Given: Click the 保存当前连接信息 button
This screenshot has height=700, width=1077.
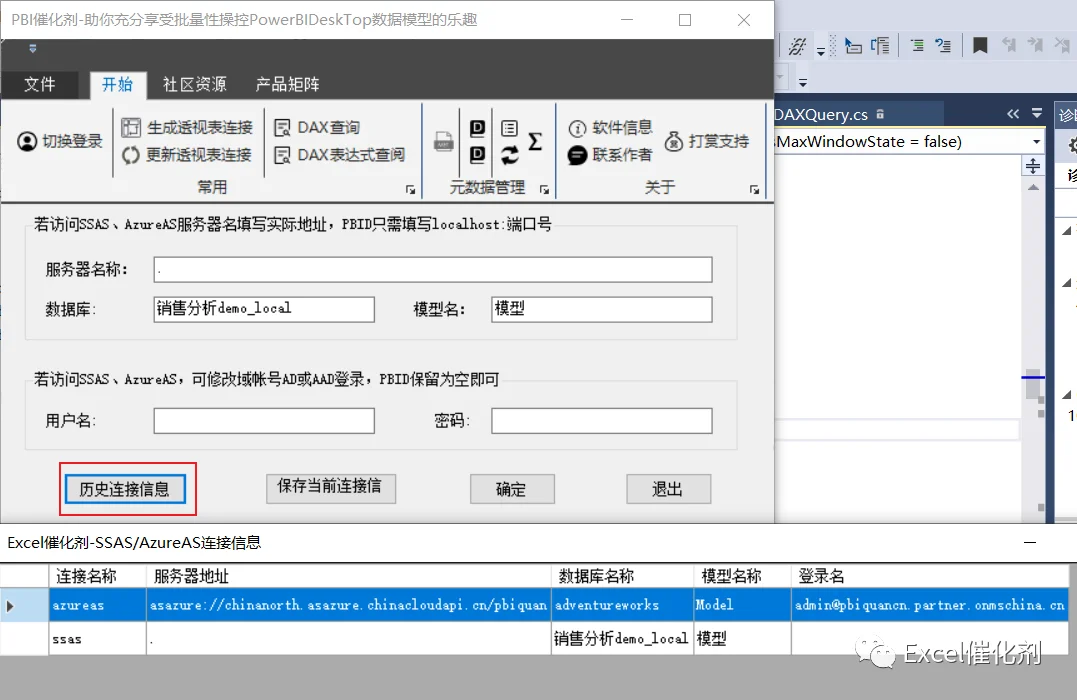Looking at the screenshot, I should [x=330, y=488].
